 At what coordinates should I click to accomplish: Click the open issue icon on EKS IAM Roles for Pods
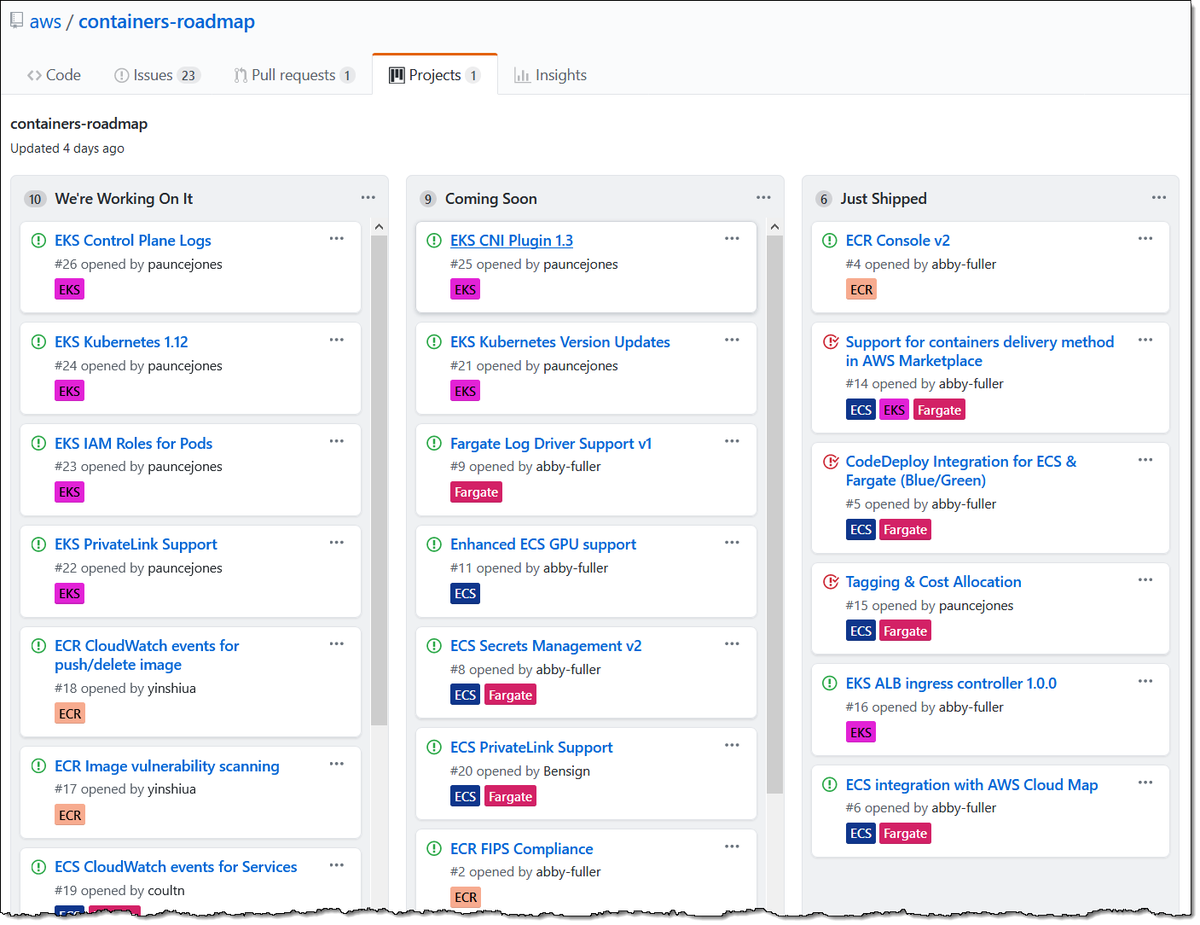(38, 443)
